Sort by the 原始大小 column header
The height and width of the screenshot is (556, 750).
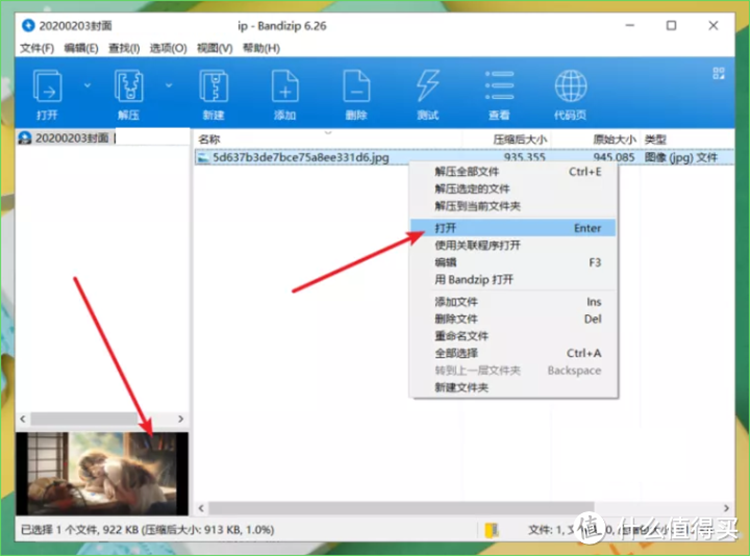pyautogui.click(x=614, y=139)
